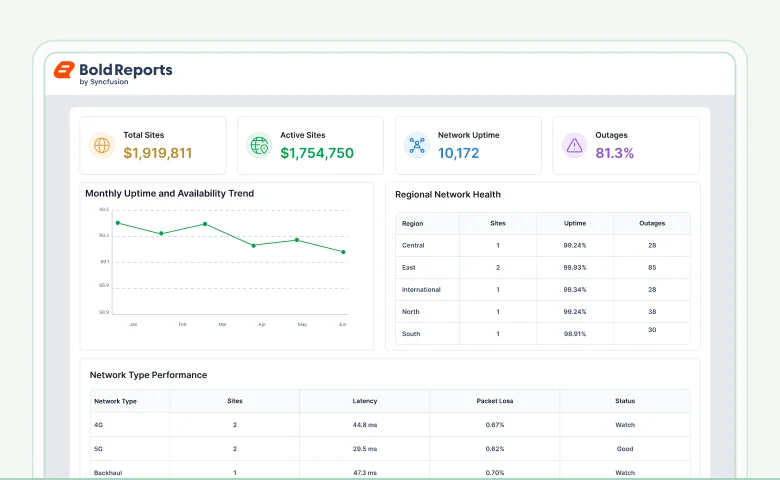Click the 44.8 ms latency cell
The width and height of the screenshot is (780, 480).
pyautogui.click(x=365, y=425)
